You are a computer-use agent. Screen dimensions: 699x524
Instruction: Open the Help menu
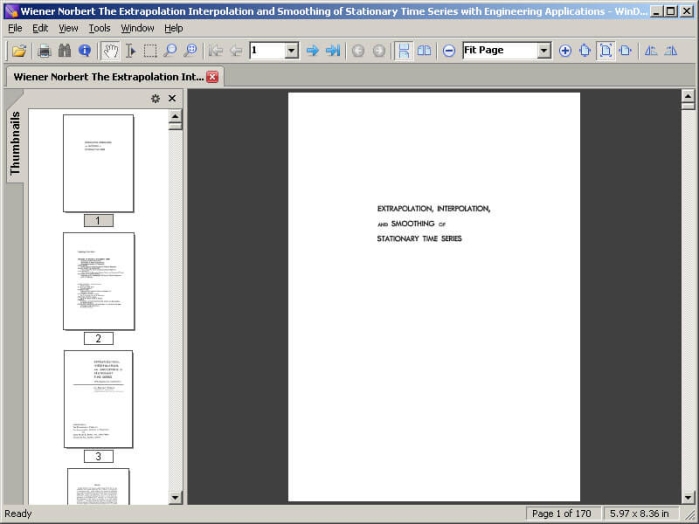173,28
